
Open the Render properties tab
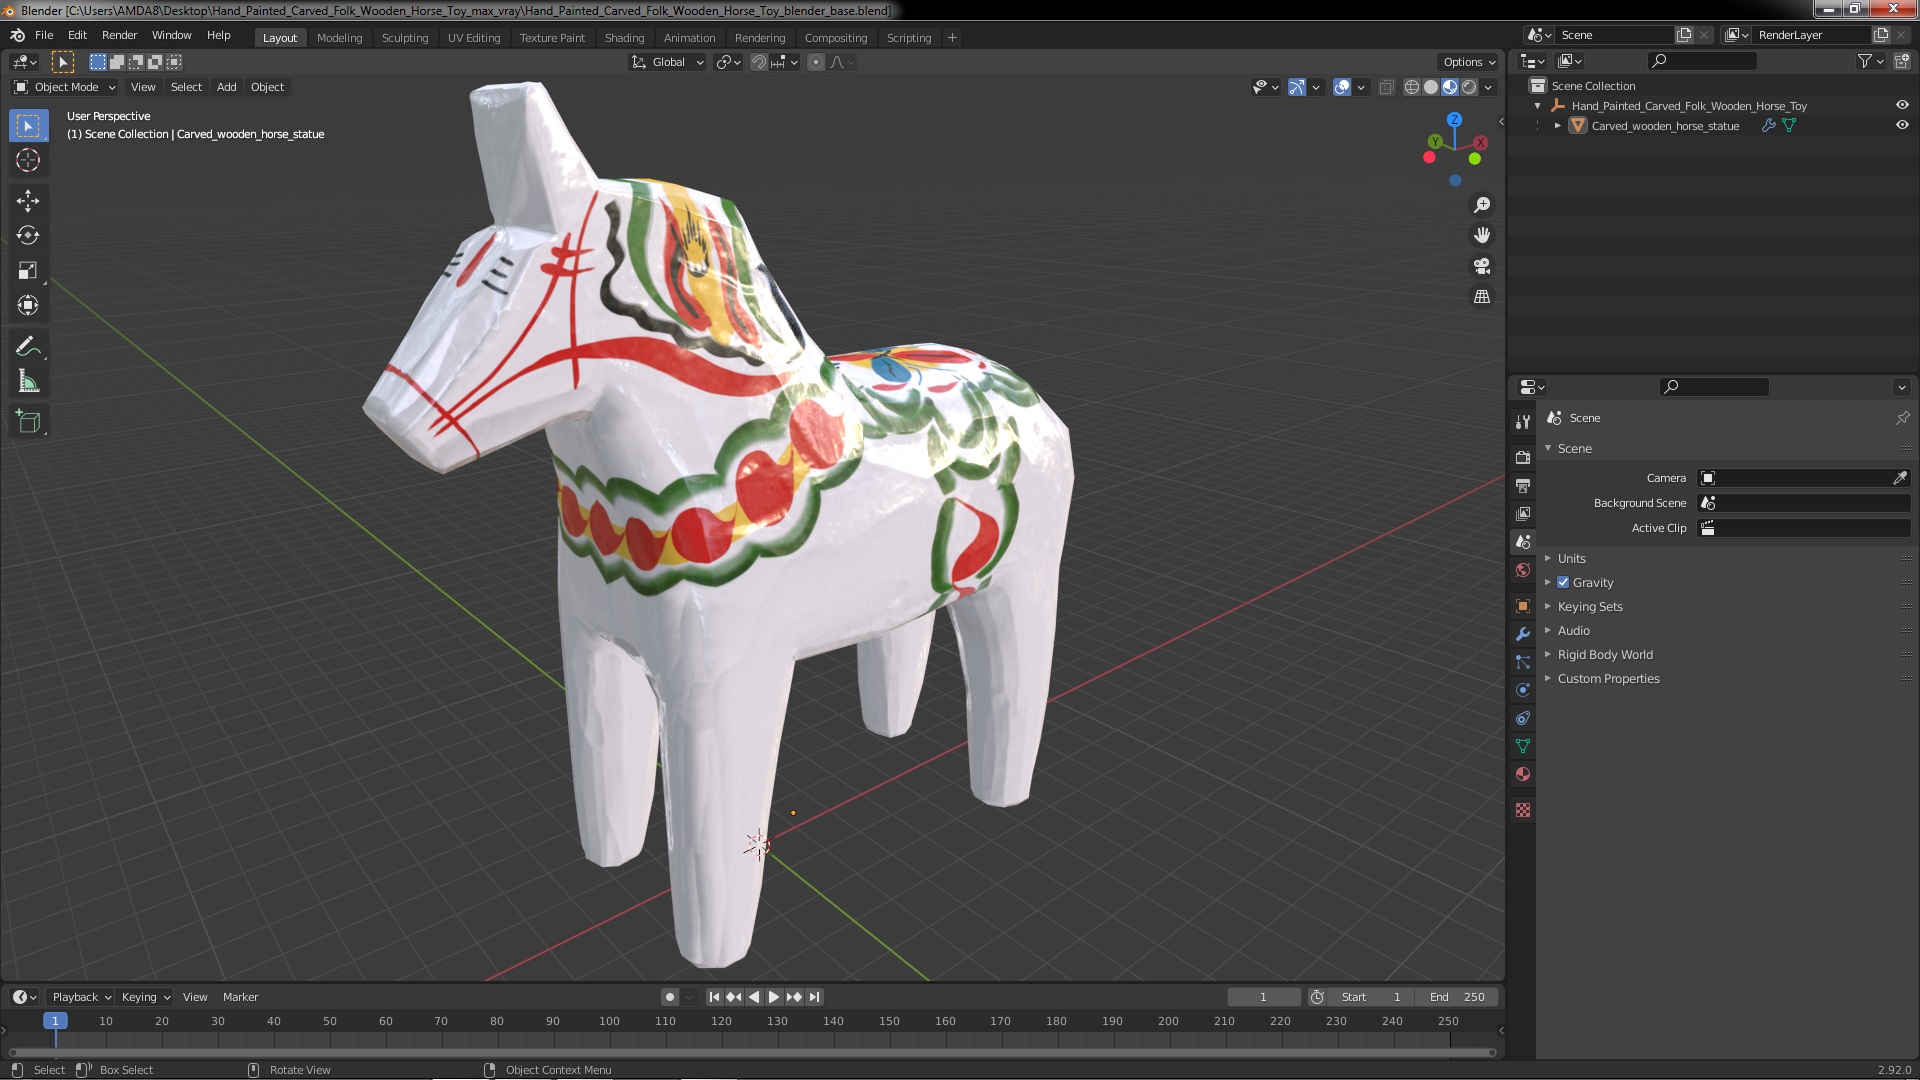[1523, 457]
